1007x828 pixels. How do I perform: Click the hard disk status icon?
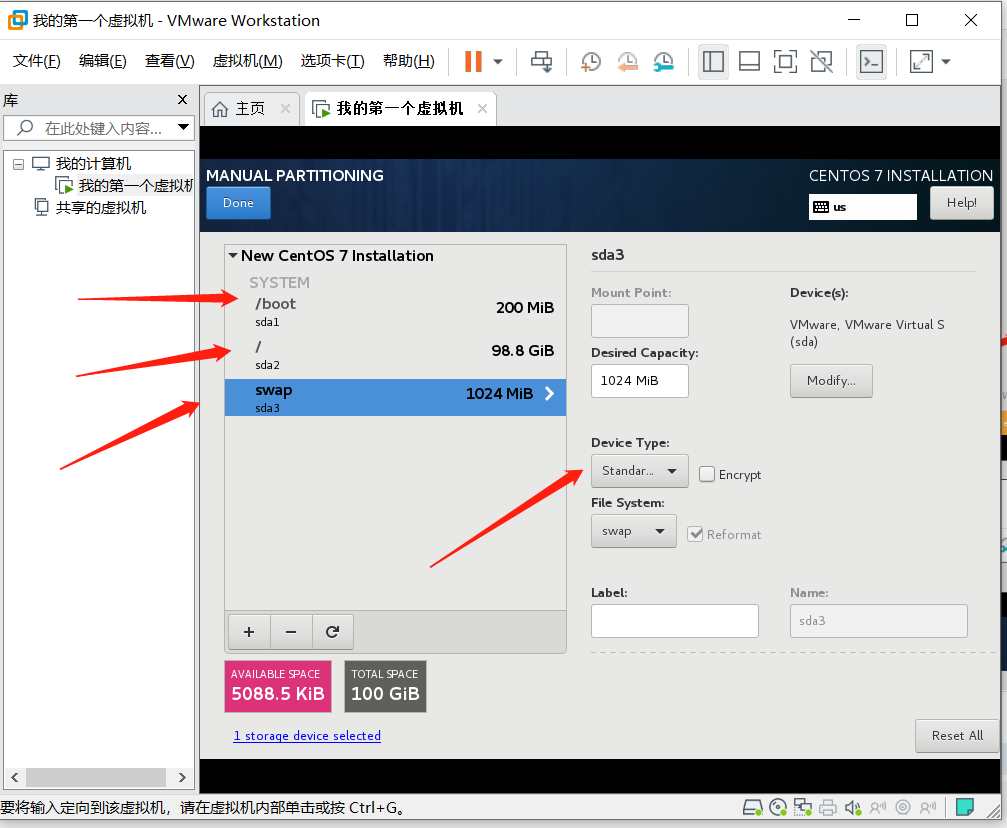(x=753, y=807)
